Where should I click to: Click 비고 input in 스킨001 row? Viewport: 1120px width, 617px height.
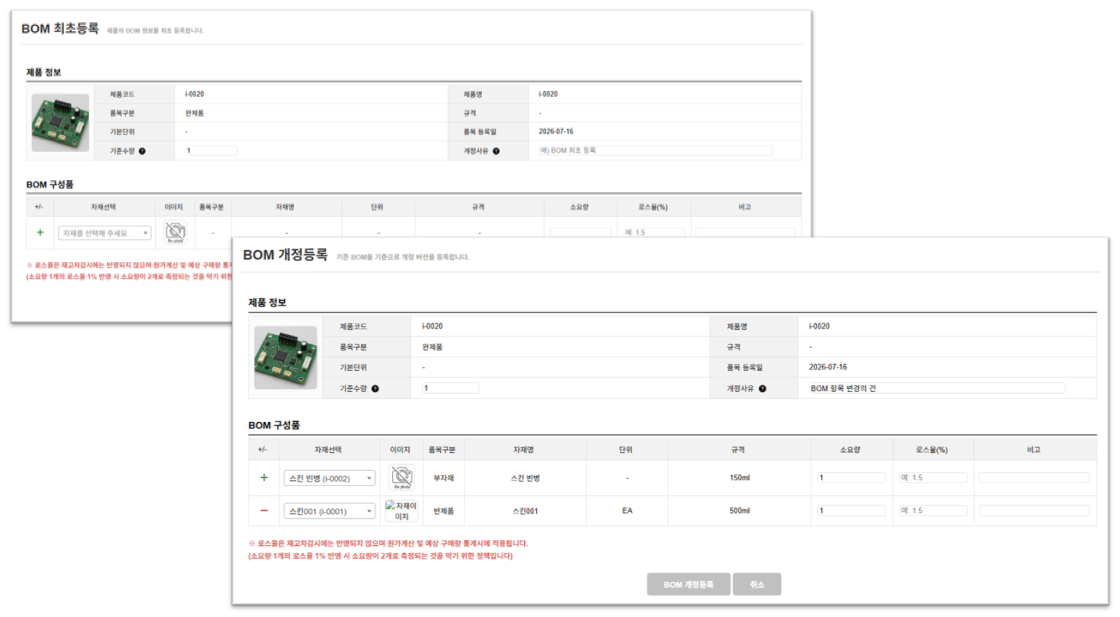click(x=1034, y=511)
